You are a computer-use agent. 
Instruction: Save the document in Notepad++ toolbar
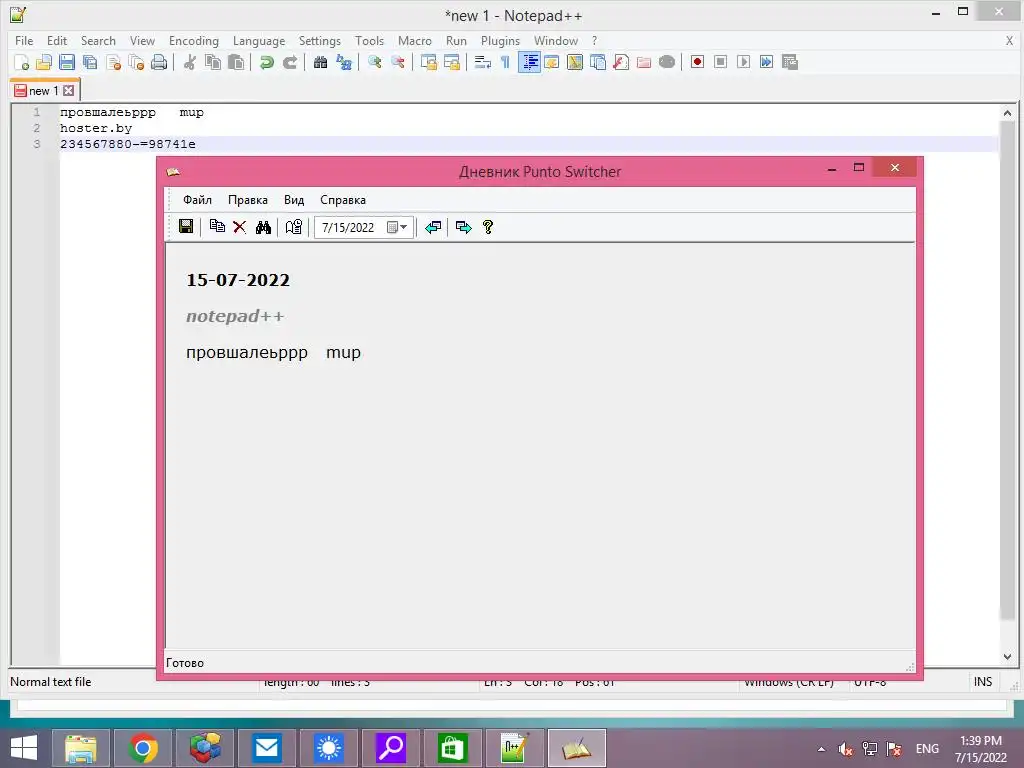(x=67, y=62)
